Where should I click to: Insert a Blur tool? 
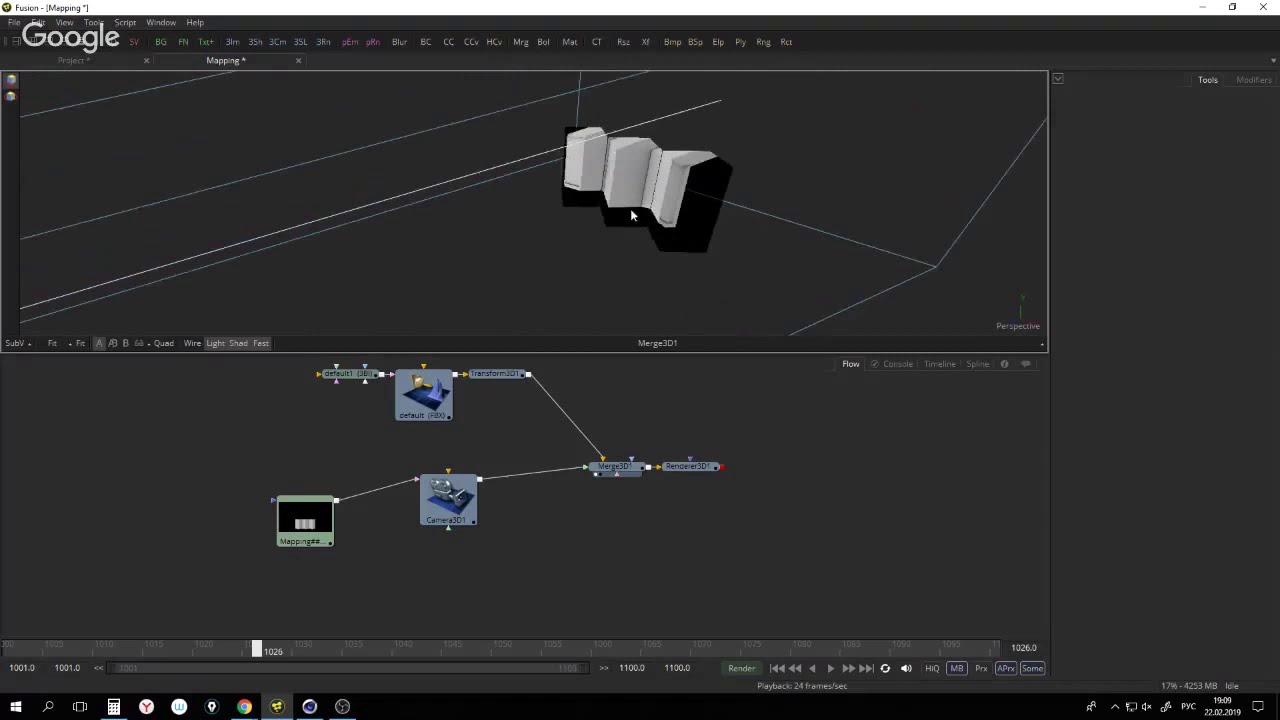399,42
